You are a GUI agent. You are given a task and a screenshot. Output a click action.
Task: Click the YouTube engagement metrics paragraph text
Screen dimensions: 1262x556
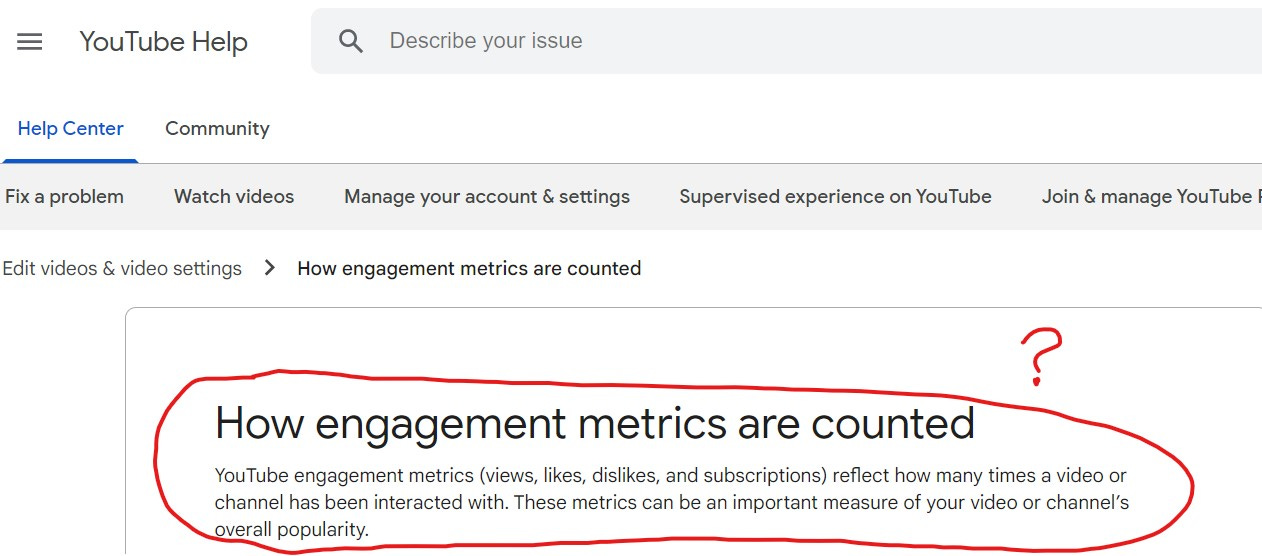672,502
